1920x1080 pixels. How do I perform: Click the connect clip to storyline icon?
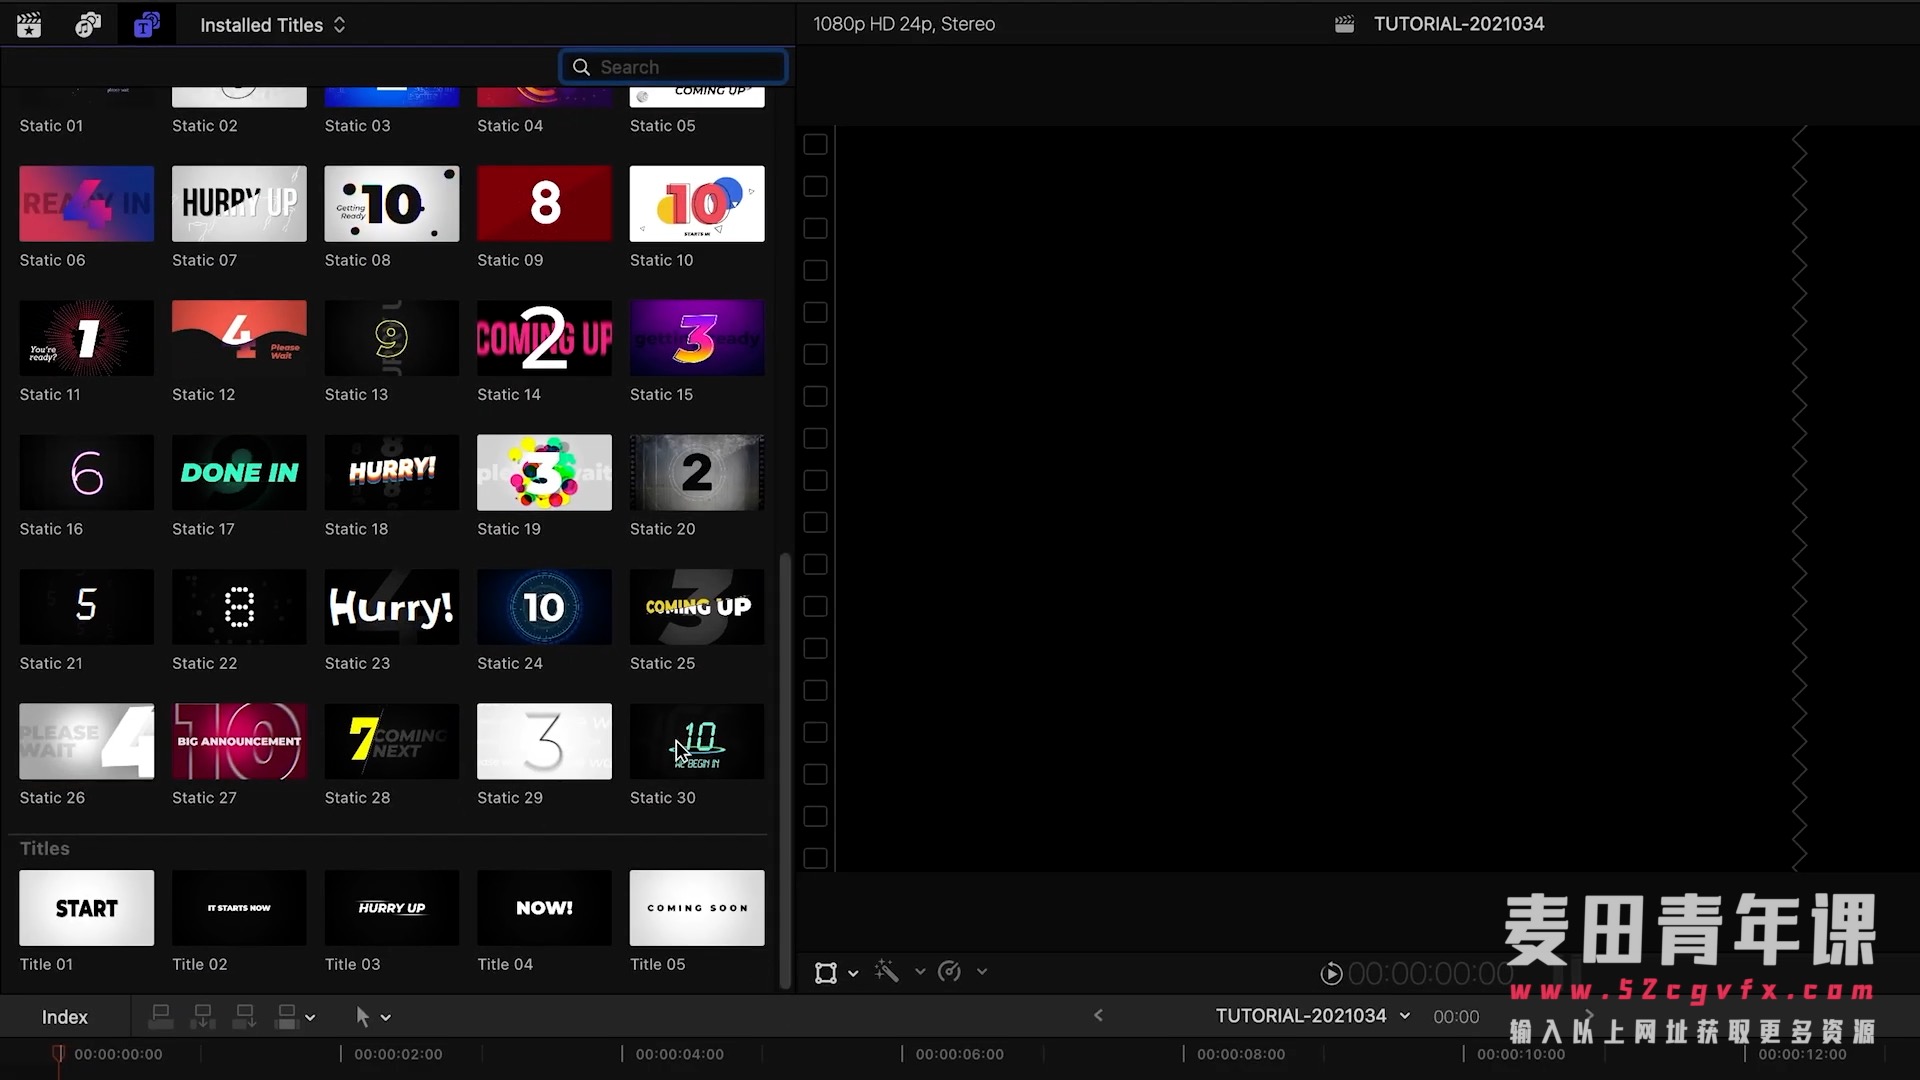[x=161, y=1017]
